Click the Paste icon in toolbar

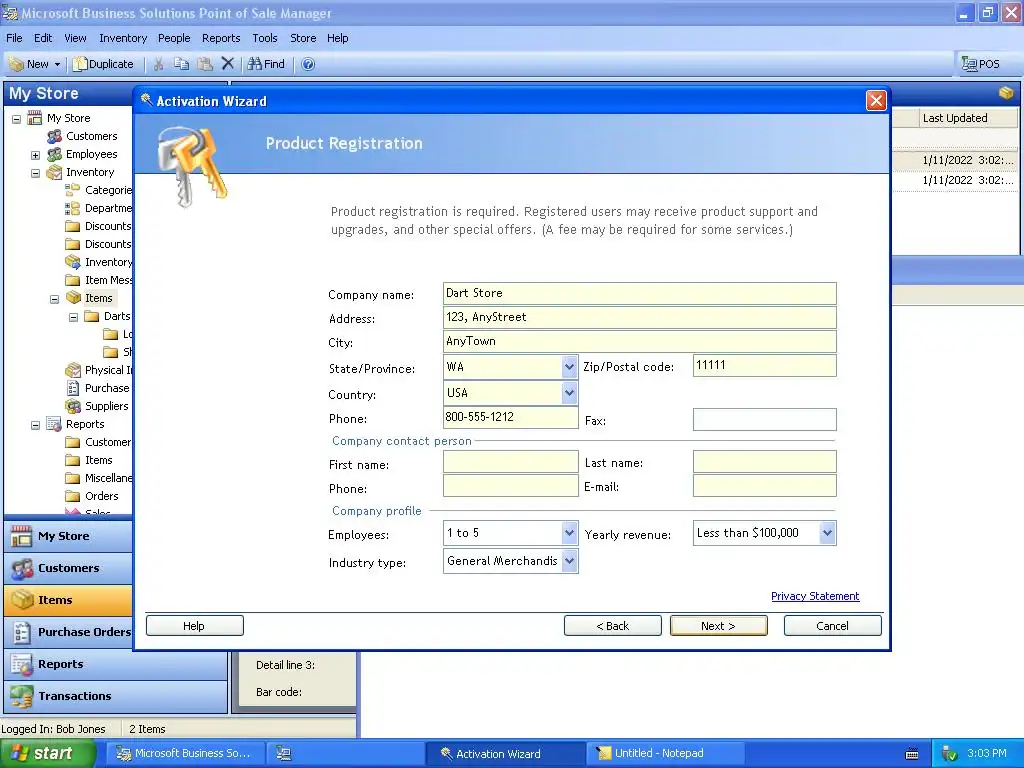[205, 64]
